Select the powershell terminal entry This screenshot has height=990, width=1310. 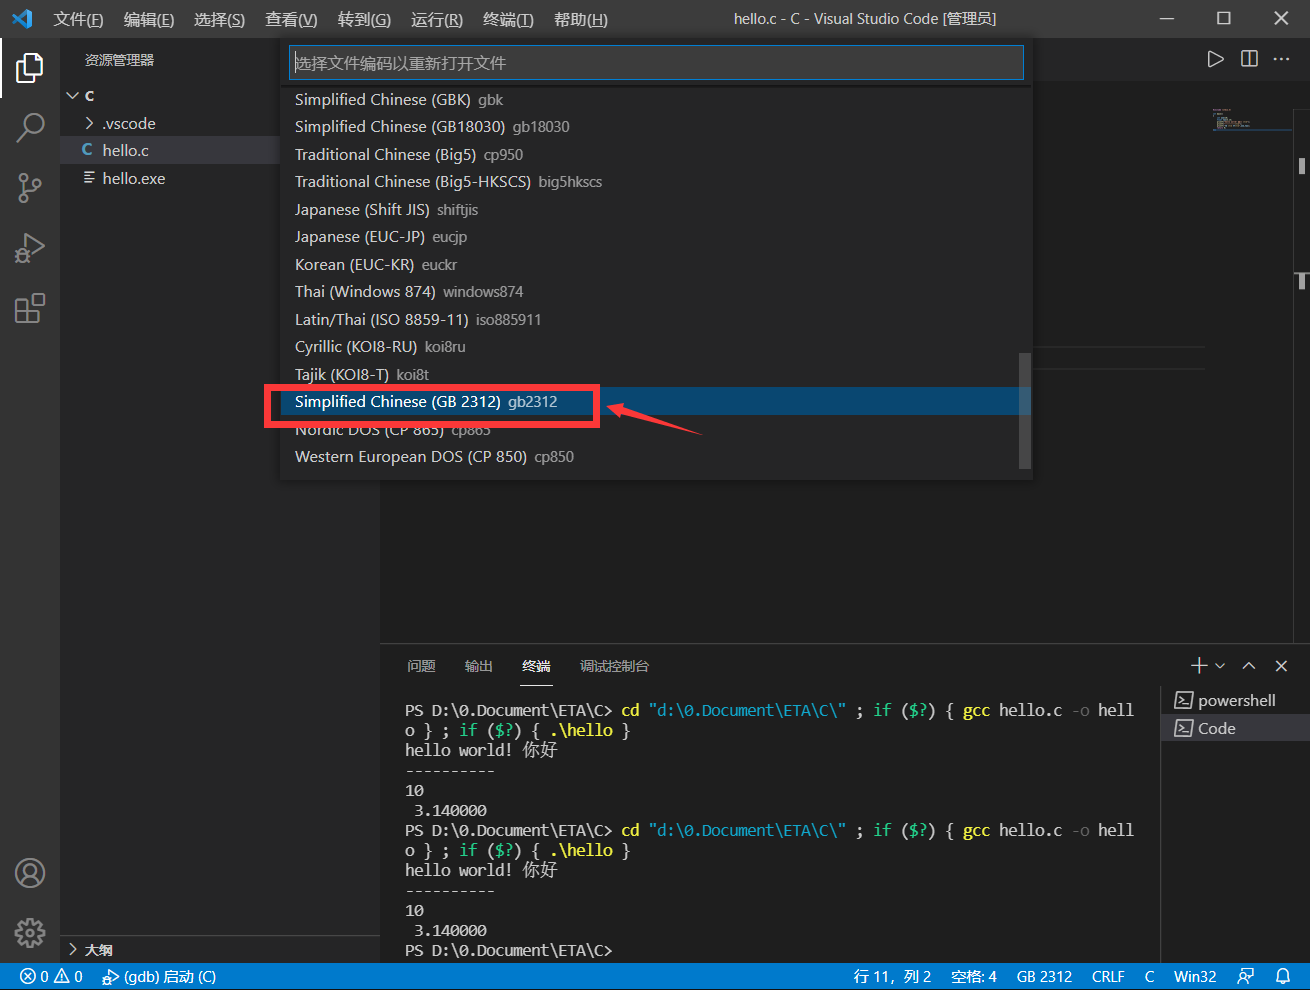tap(1235, 700)
